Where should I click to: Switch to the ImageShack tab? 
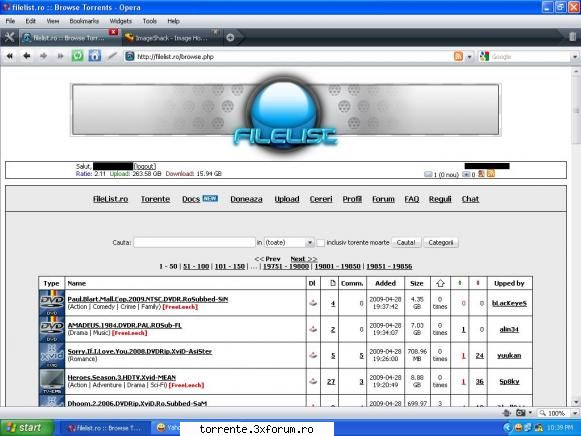[x=171, y=38]
